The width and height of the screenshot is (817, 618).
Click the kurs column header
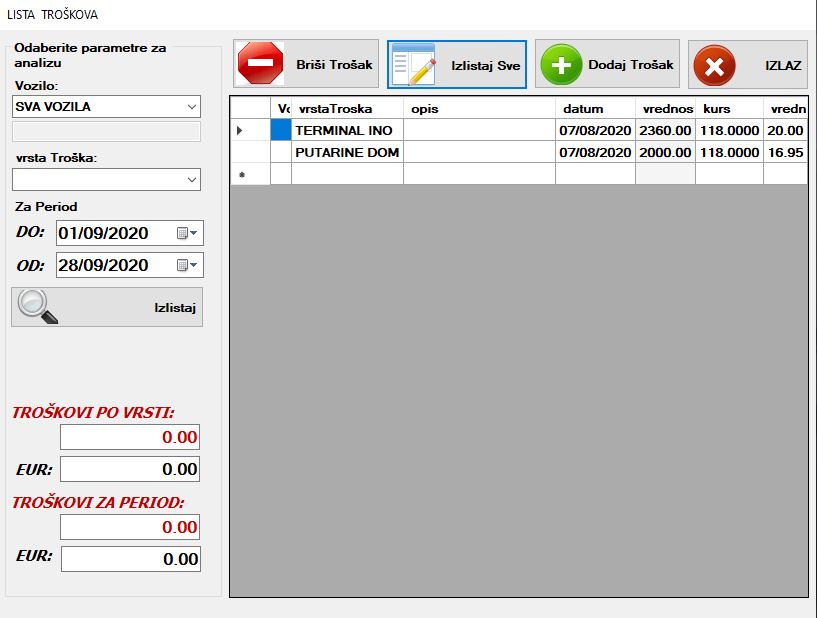point(728,108)
